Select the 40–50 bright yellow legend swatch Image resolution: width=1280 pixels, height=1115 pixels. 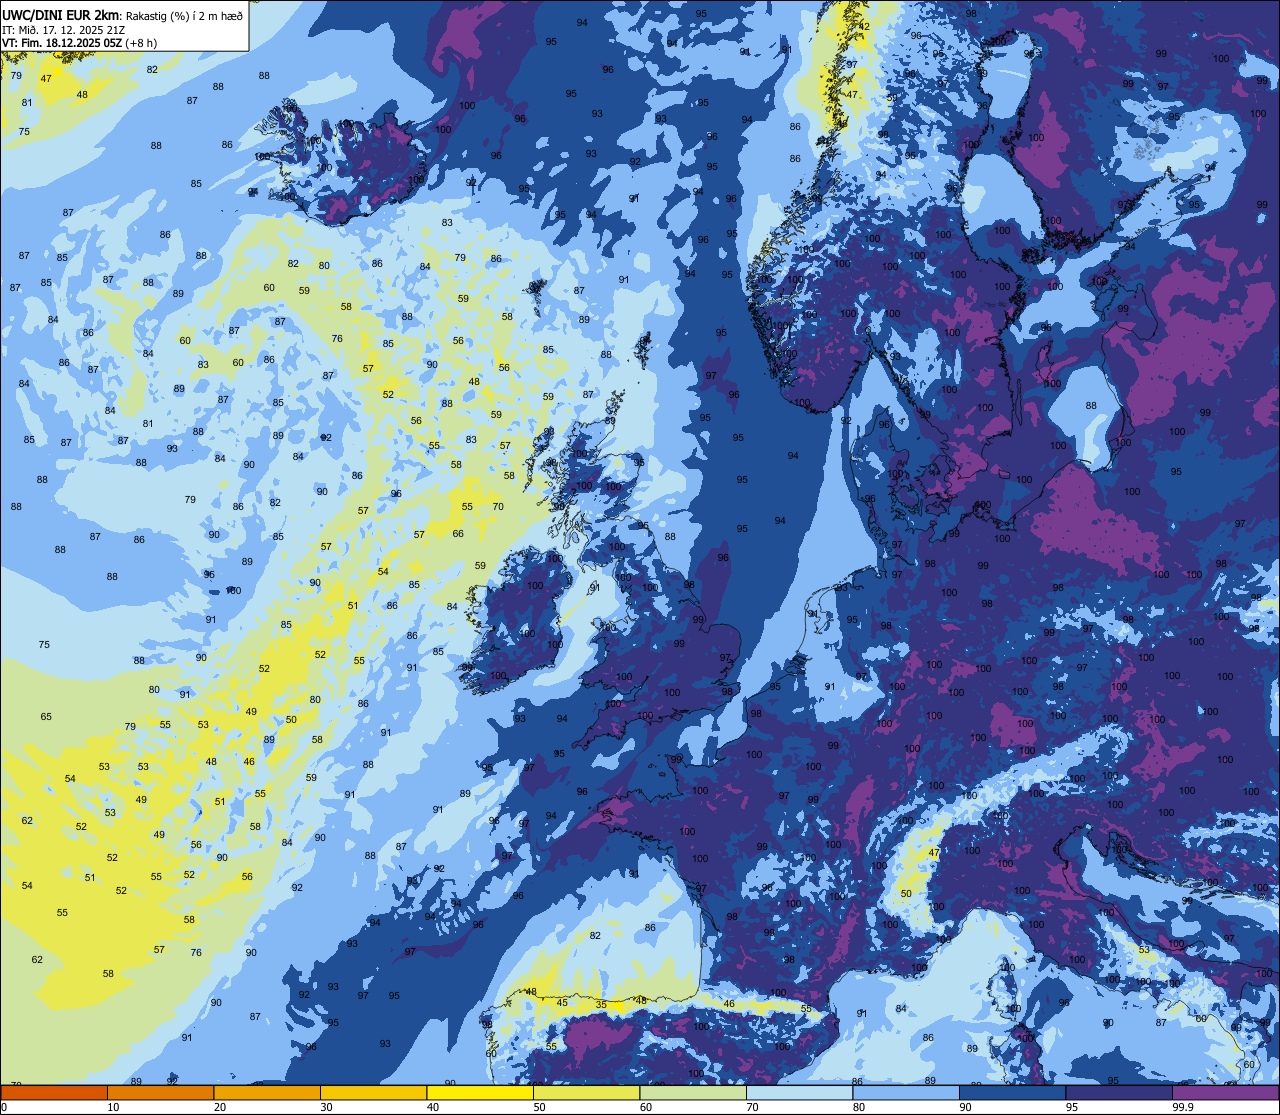tap(480, 1092)
